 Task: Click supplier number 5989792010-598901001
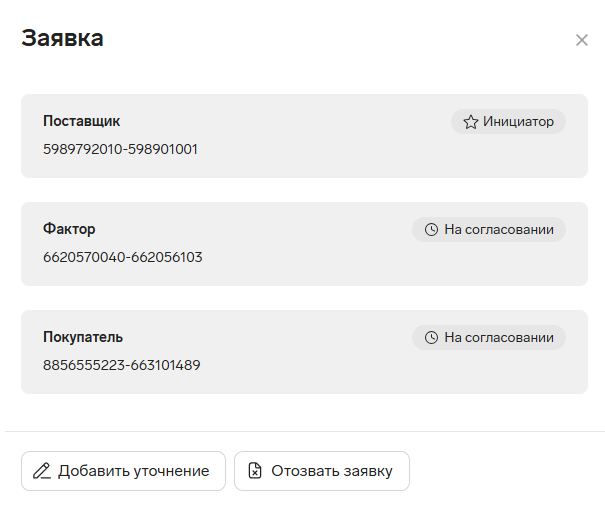point(120,149)
